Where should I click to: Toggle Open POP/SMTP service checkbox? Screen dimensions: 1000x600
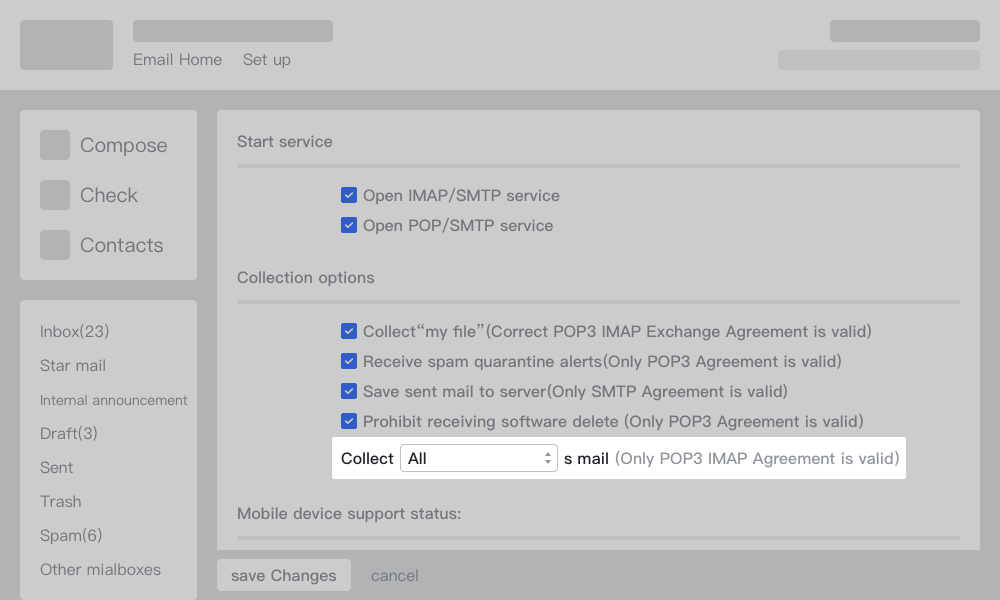pos(349,226)
